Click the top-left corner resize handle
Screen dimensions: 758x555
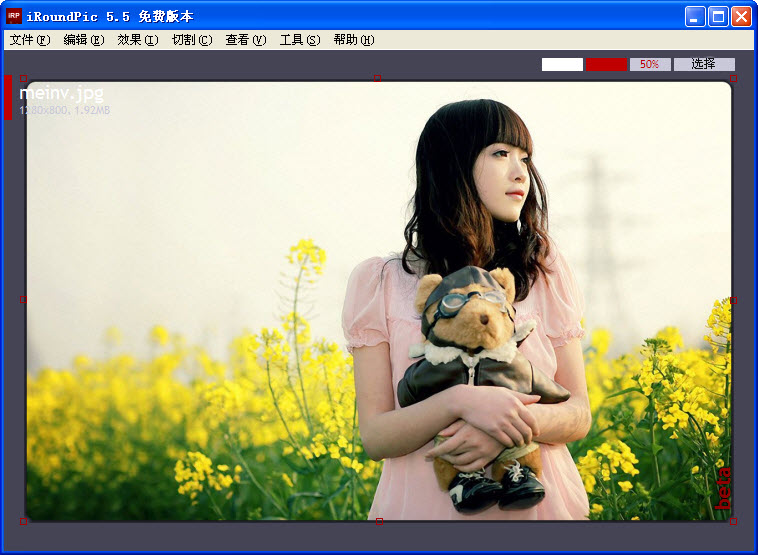coord(23,78)
